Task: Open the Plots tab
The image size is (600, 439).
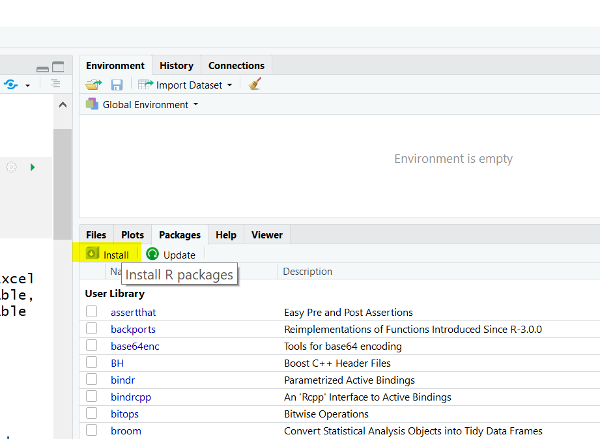Action: tap(132, 235)
